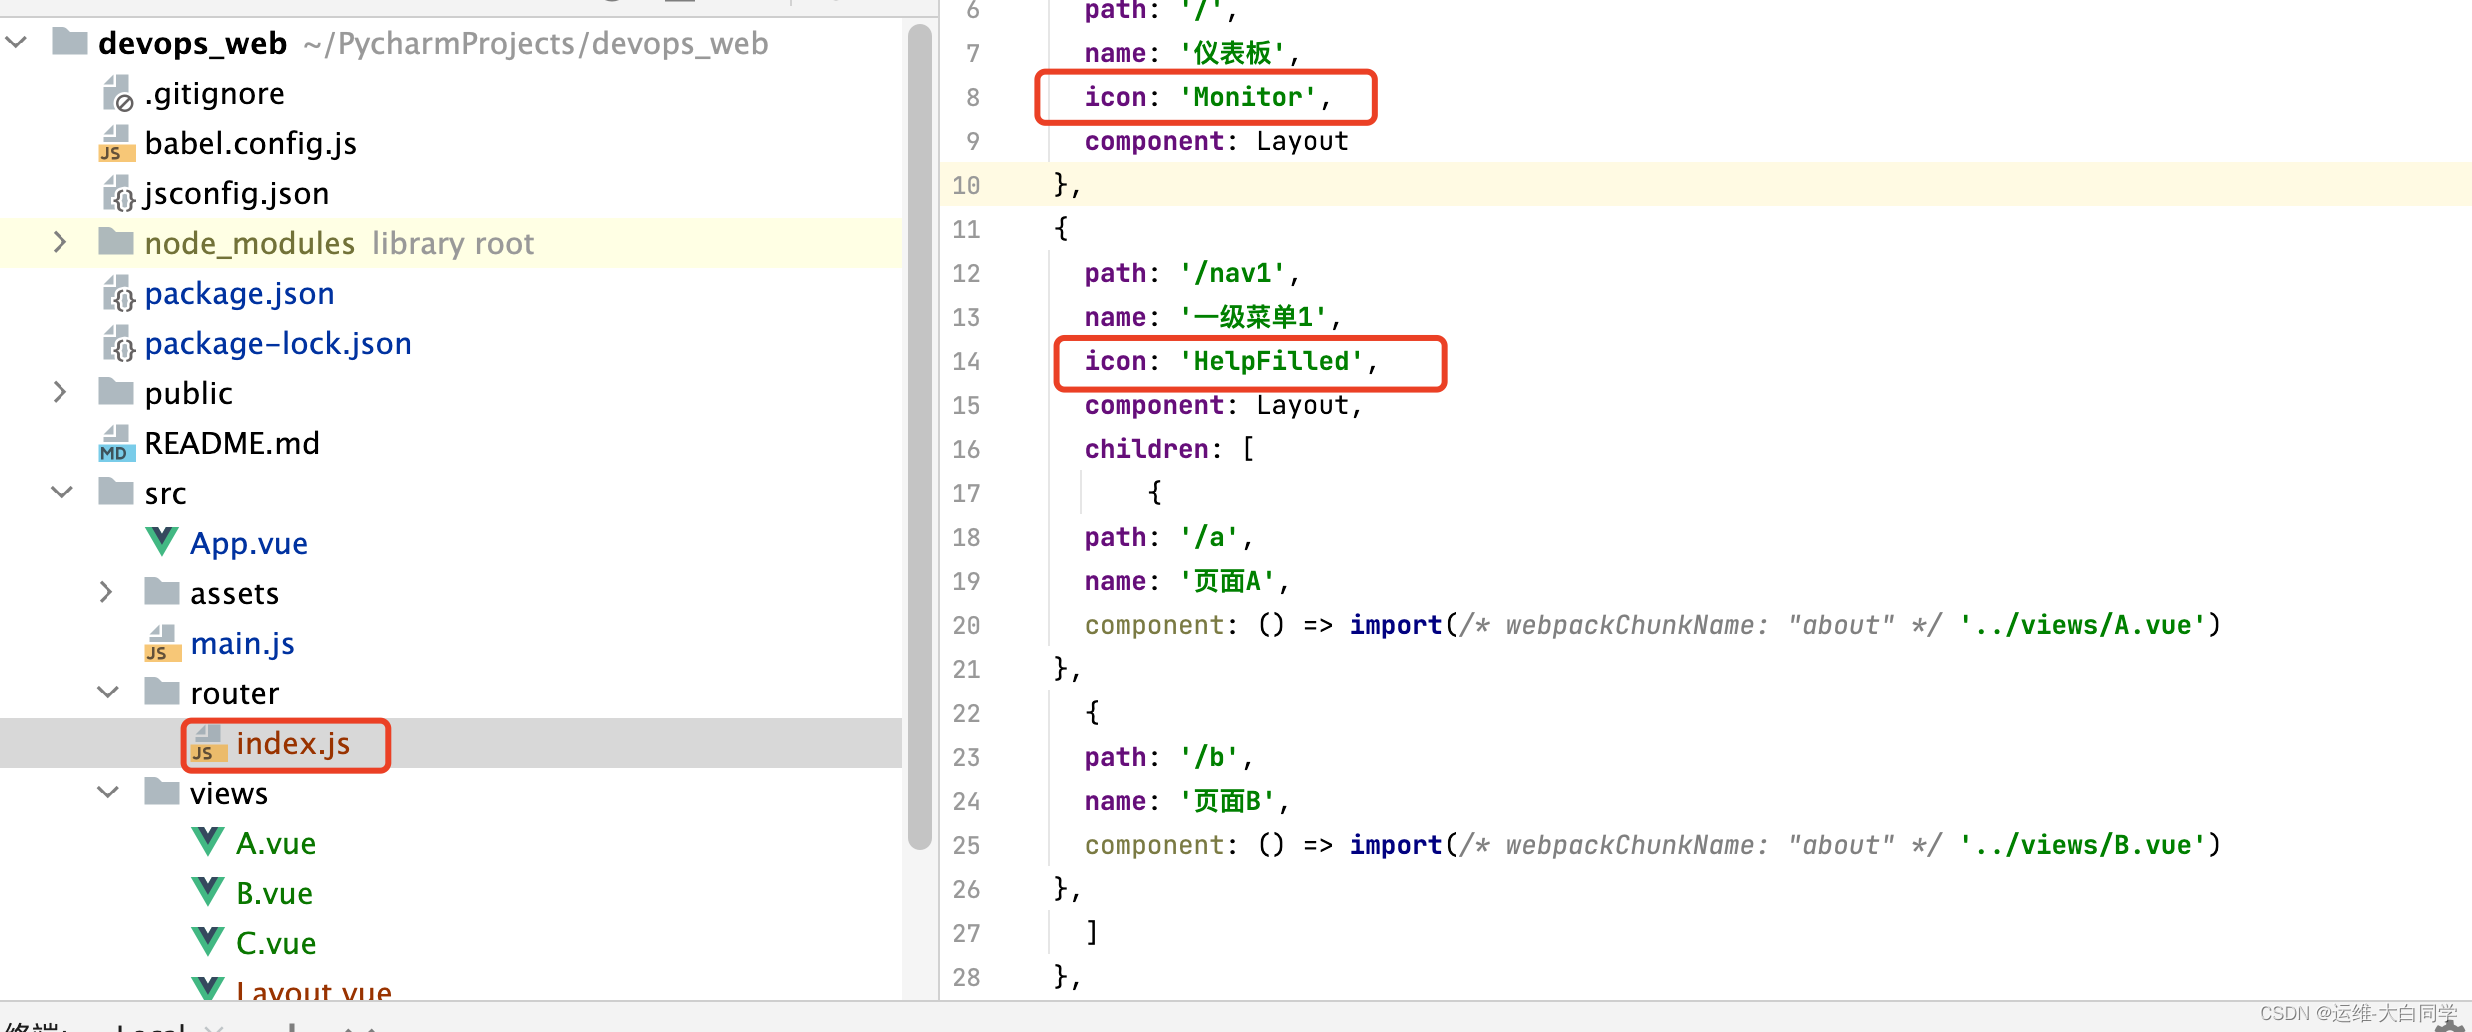Select .gitignore in the project tree
The height and width of the screenshot is (1032, 2472).
(x=214, y=93)
